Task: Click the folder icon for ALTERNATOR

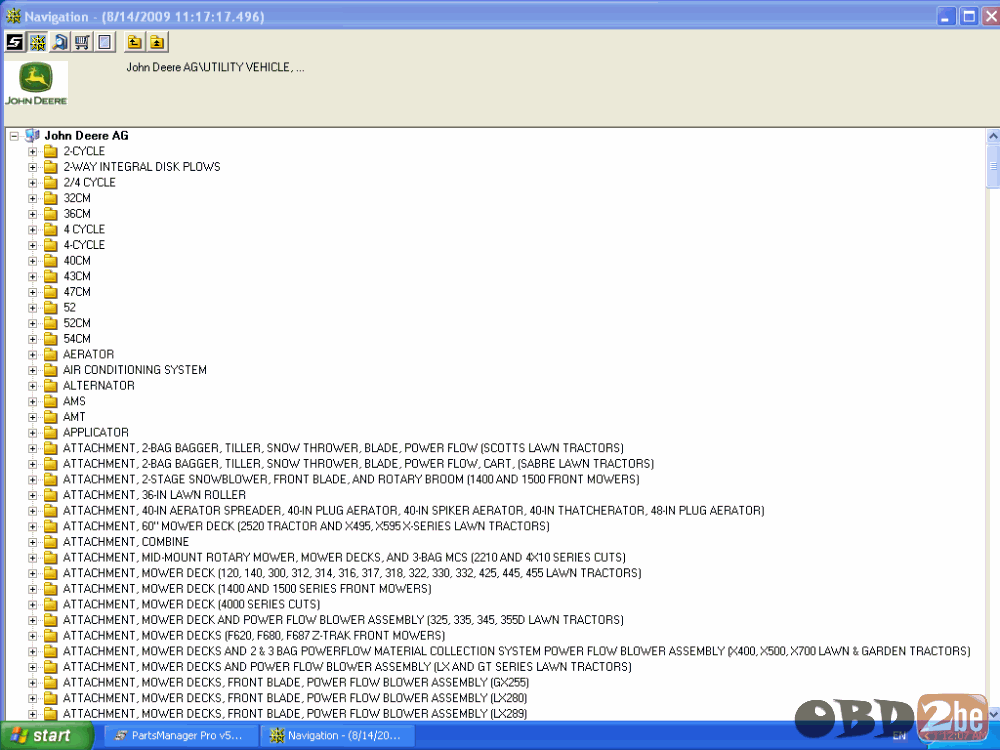Action: [x=51, y=386]
